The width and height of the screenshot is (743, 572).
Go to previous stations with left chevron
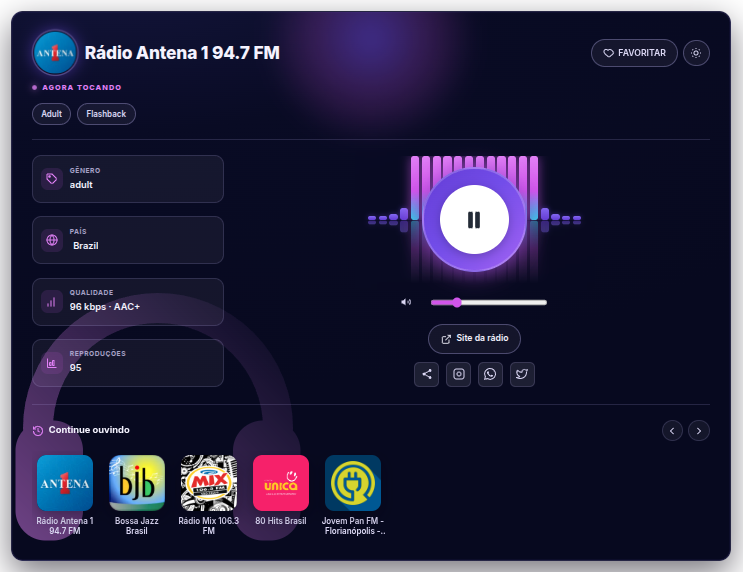[x=672, y=431]
